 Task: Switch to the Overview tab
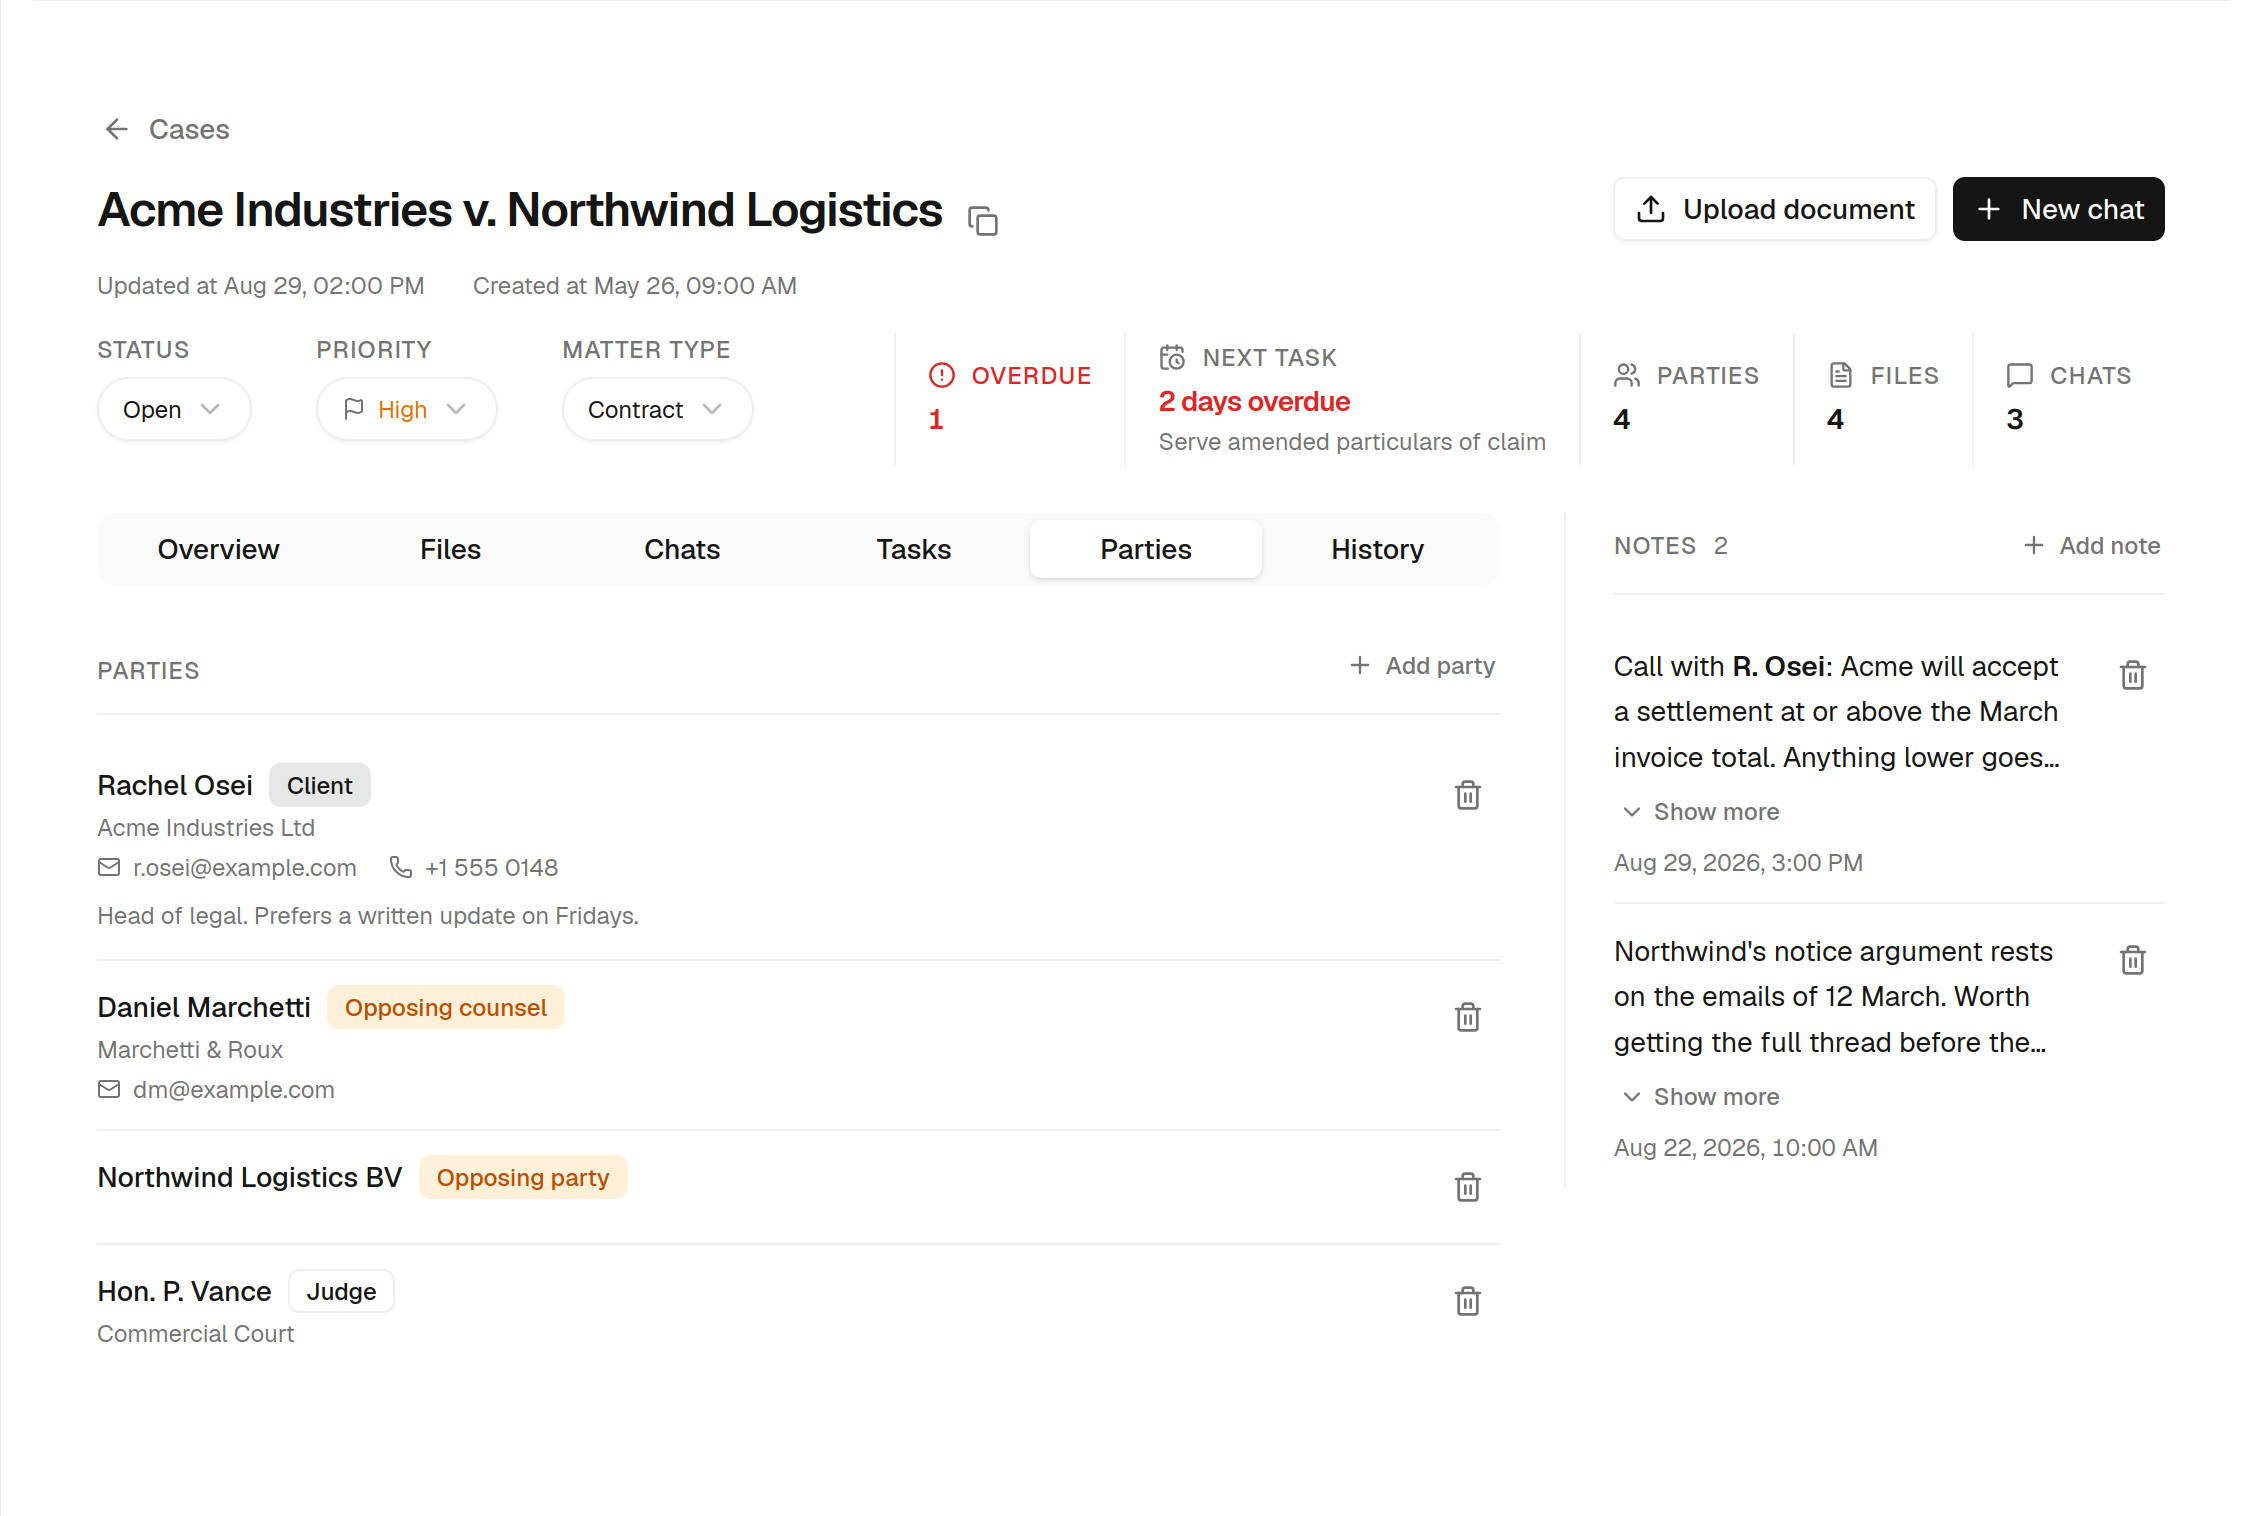218,549
